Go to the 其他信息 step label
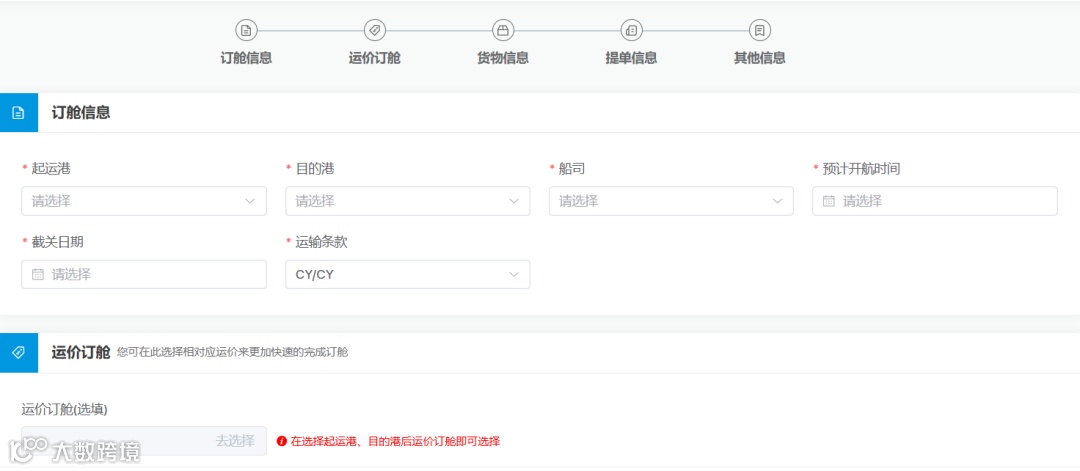The width and height of the screenshot is (1080, 471). 760,58
